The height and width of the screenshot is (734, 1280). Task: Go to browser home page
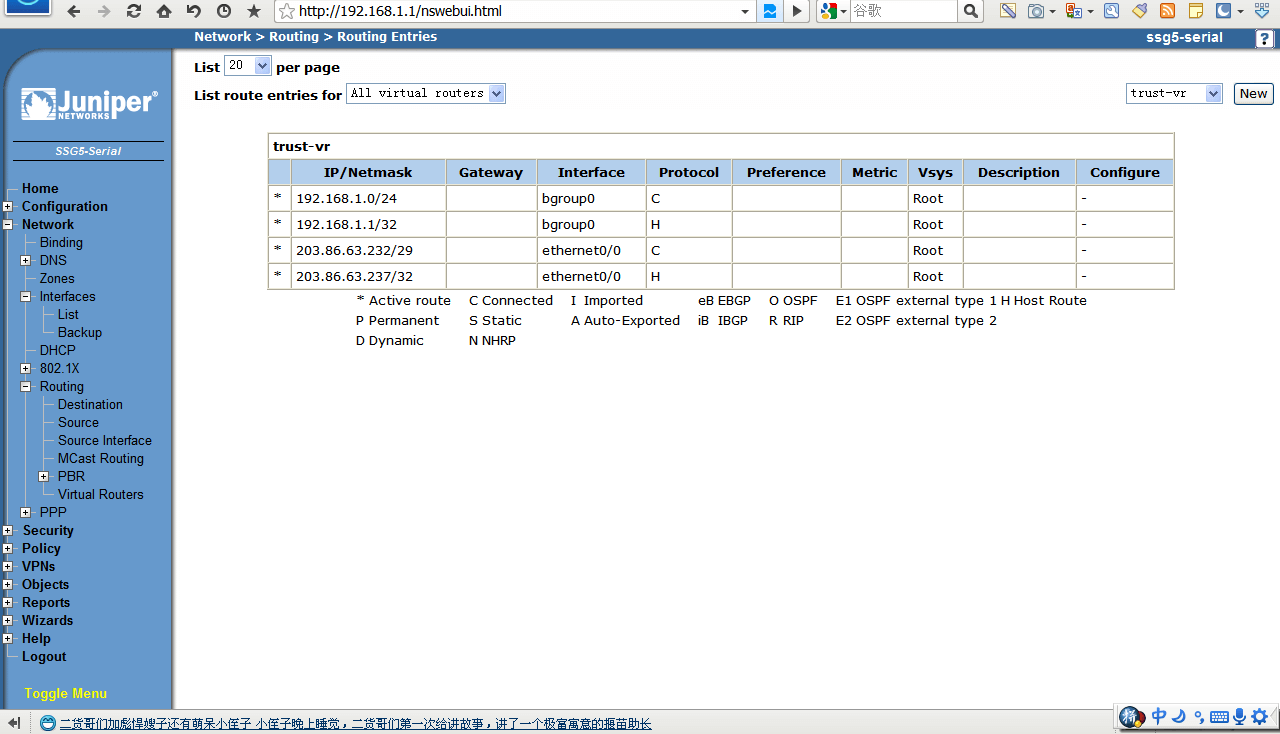pyautogui.click(x=163, y=11)
